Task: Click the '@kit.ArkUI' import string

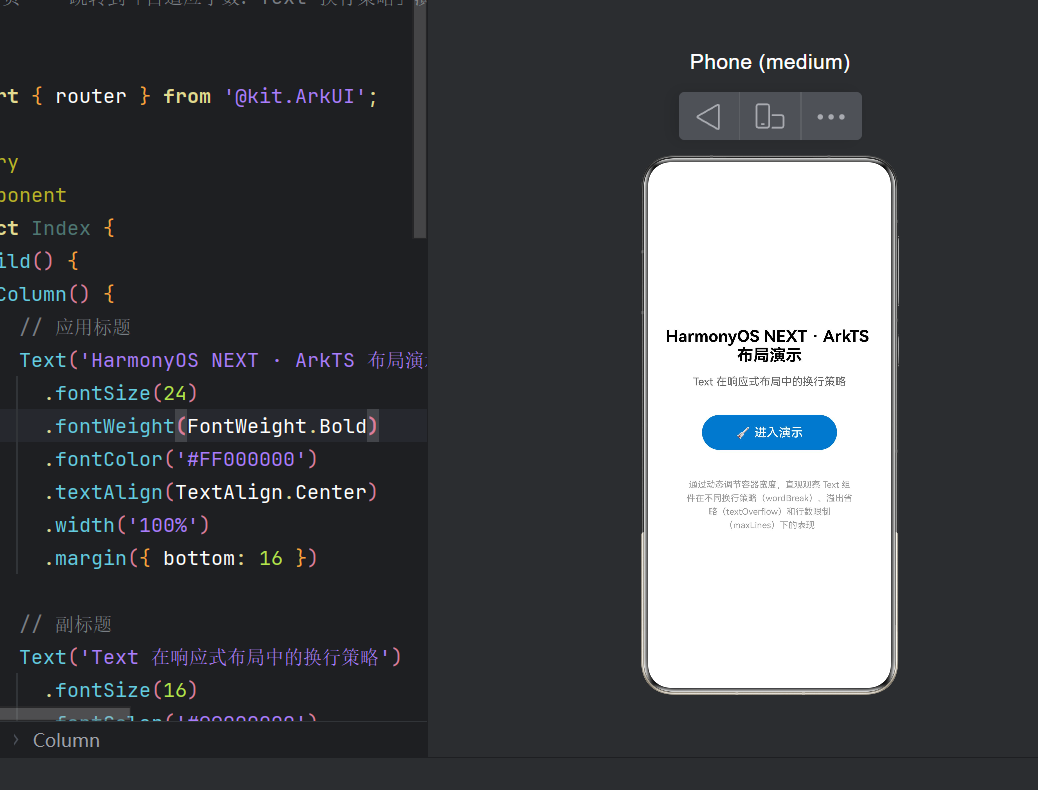Action: tap(295, 97)
